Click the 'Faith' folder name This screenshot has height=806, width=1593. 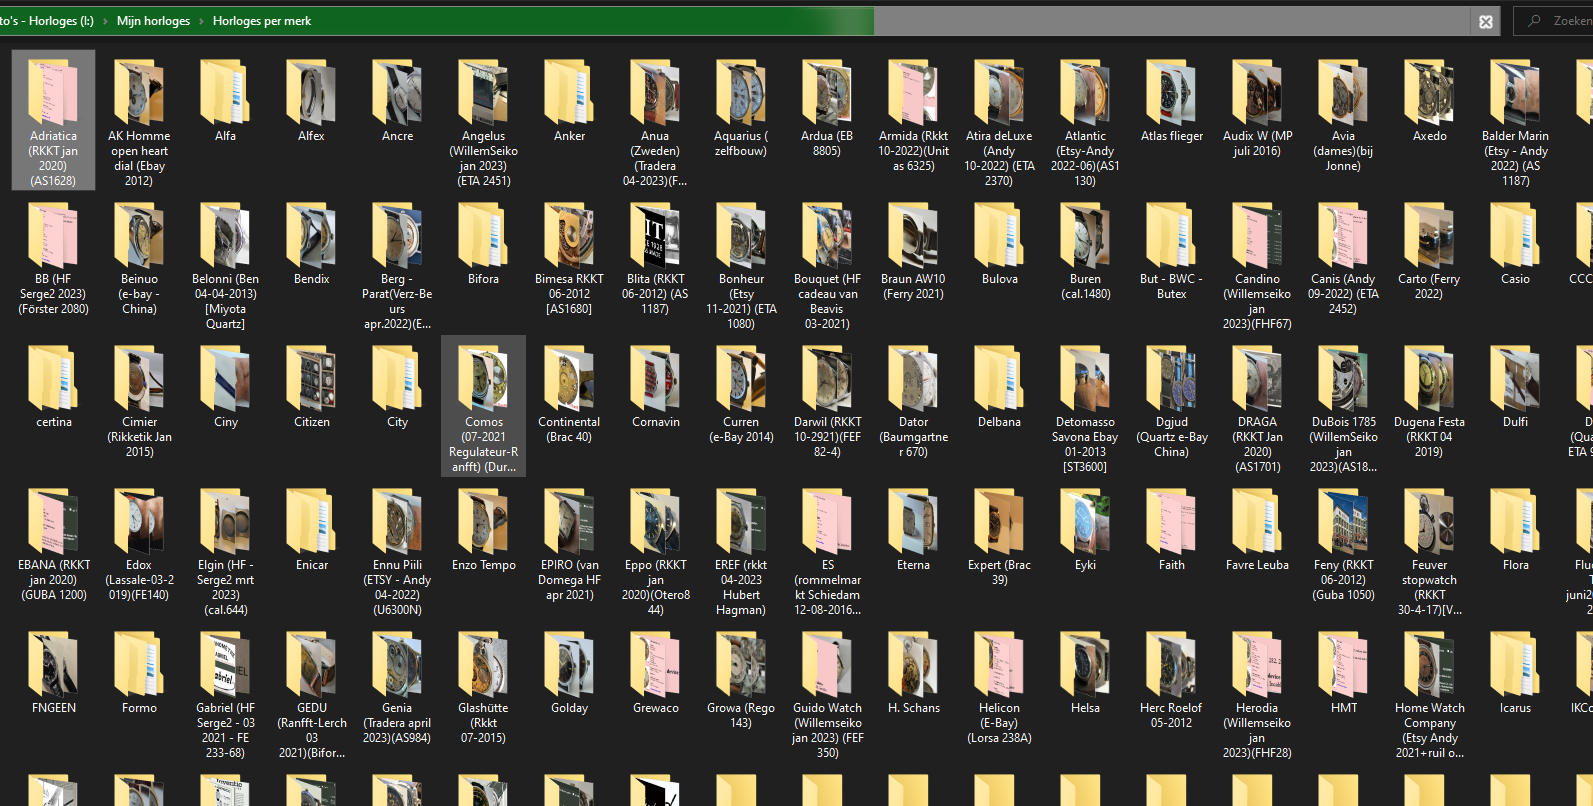(1172, 565)
